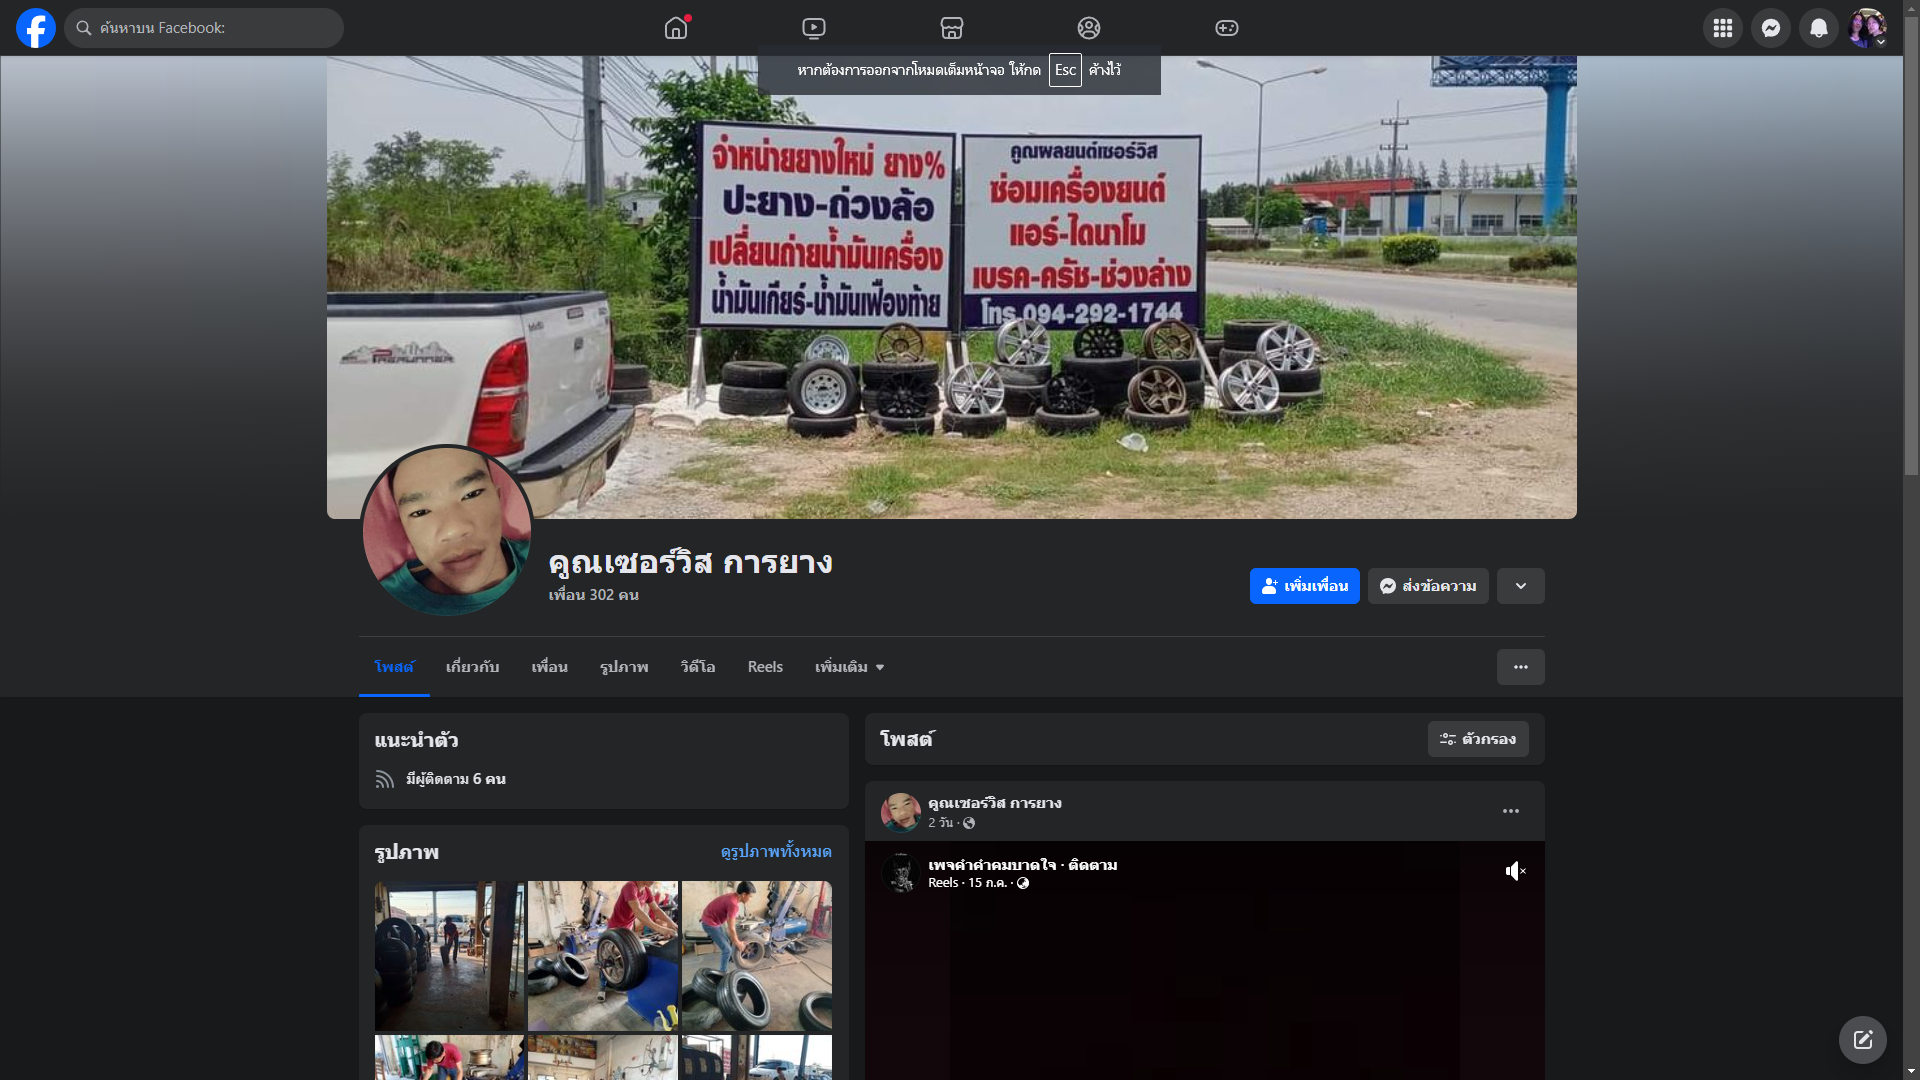Viewport: 1920px width, 1080px height.
Task: Switch to the เกี่ยวกับ tab
Action: [x=472, y=667]
